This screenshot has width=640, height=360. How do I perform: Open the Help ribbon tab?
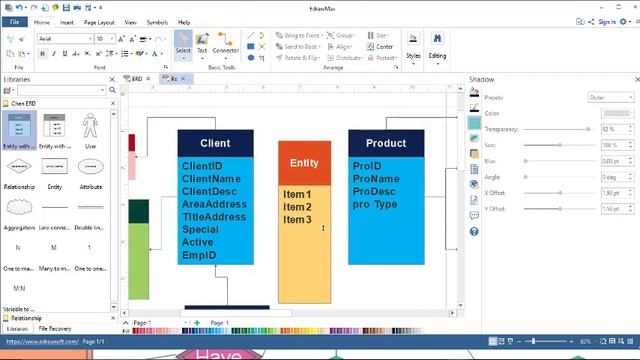pos(184,22)
